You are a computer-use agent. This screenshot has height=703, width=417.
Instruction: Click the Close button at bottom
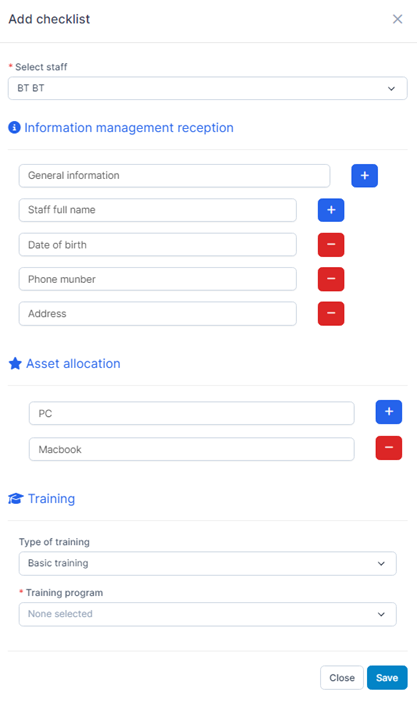click(x=342, y=677)
